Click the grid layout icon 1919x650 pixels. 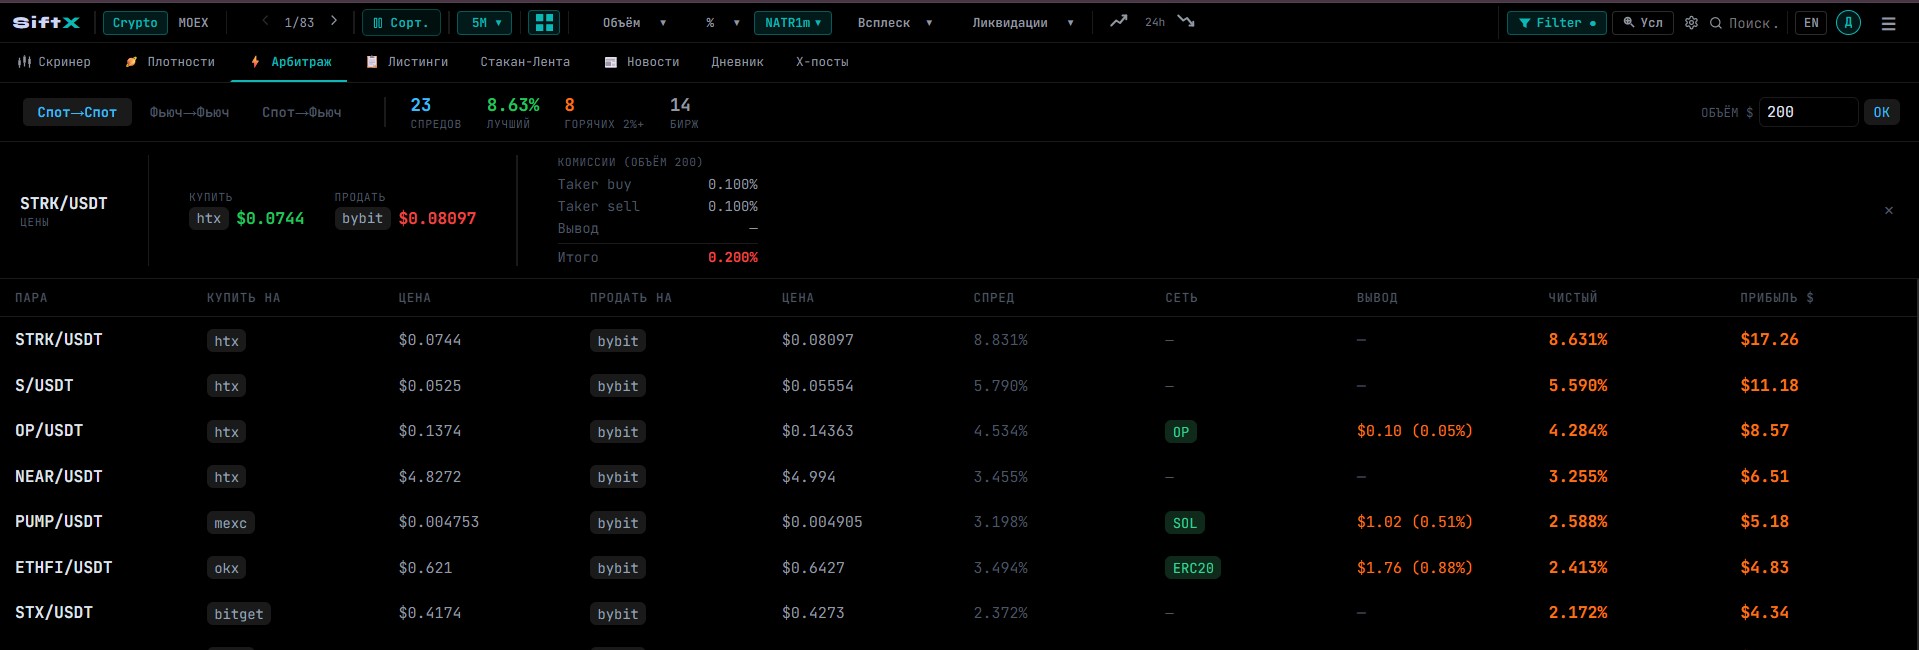543,22
